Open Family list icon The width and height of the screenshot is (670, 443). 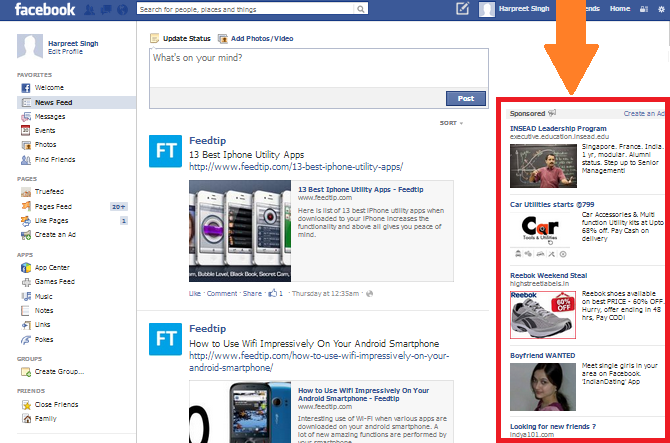point(26,419)
